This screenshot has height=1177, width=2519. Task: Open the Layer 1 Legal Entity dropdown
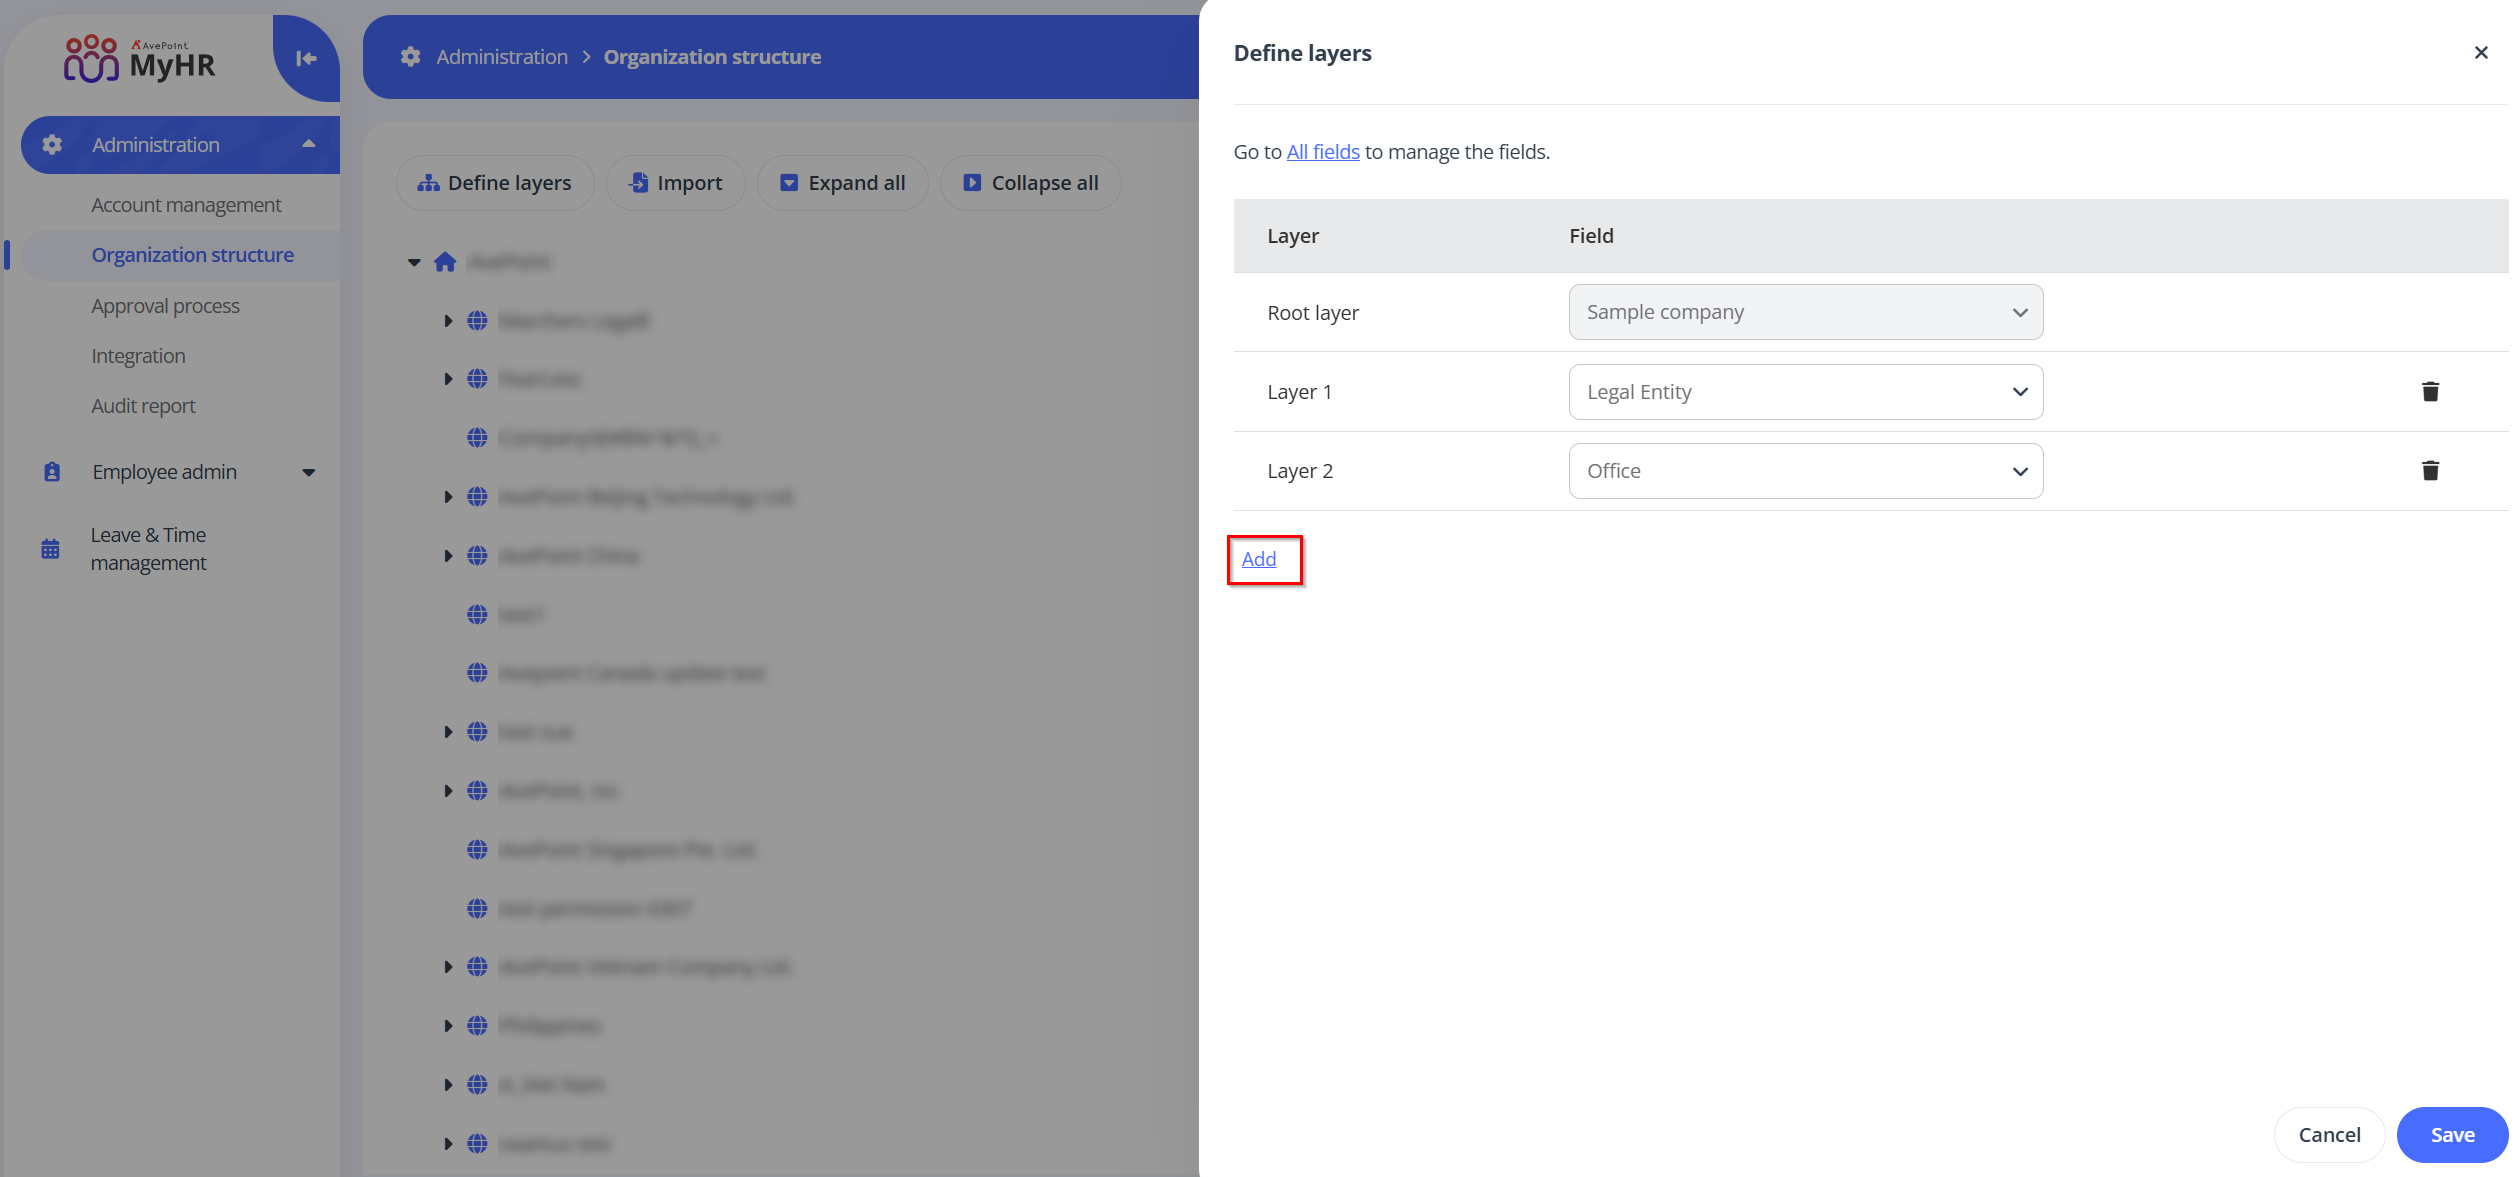1805,392
